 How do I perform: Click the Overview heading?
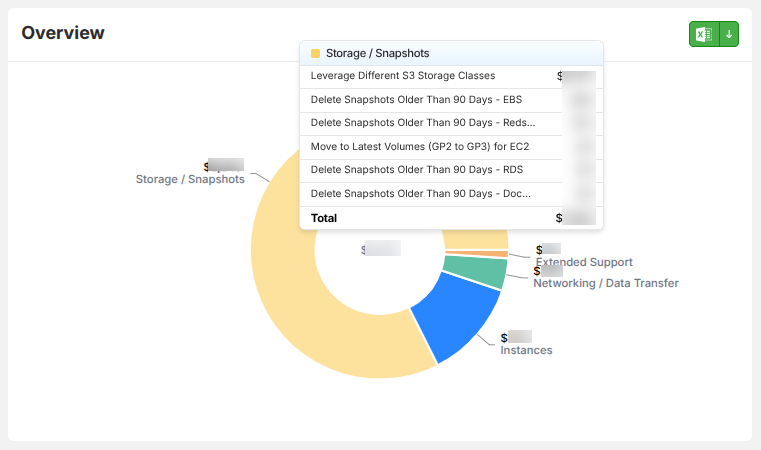point(63,33)
